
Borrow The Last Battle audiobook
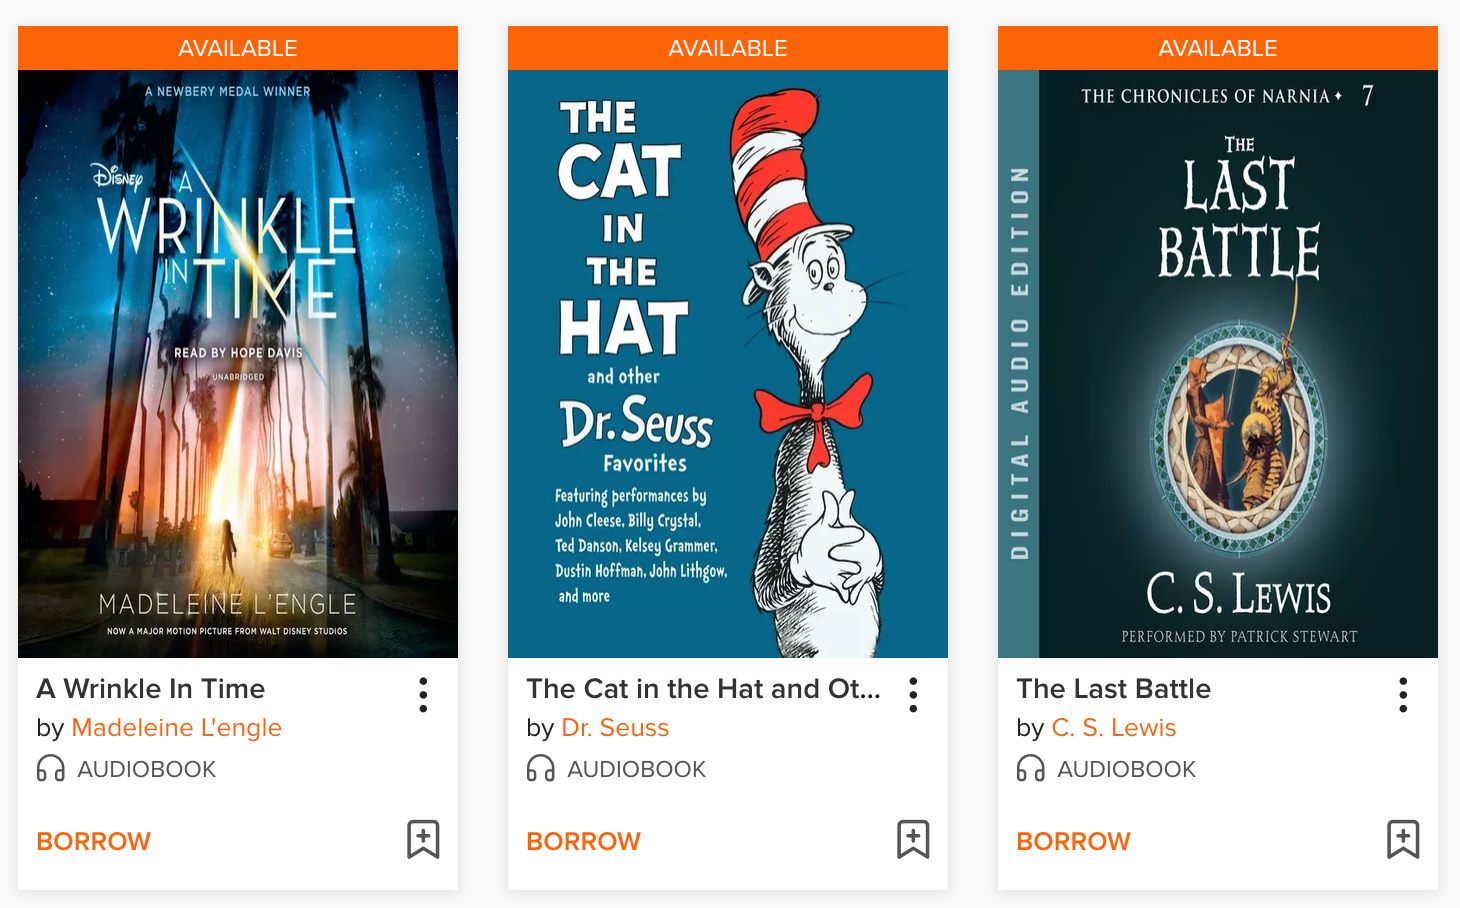click(x=1073, y=841)
